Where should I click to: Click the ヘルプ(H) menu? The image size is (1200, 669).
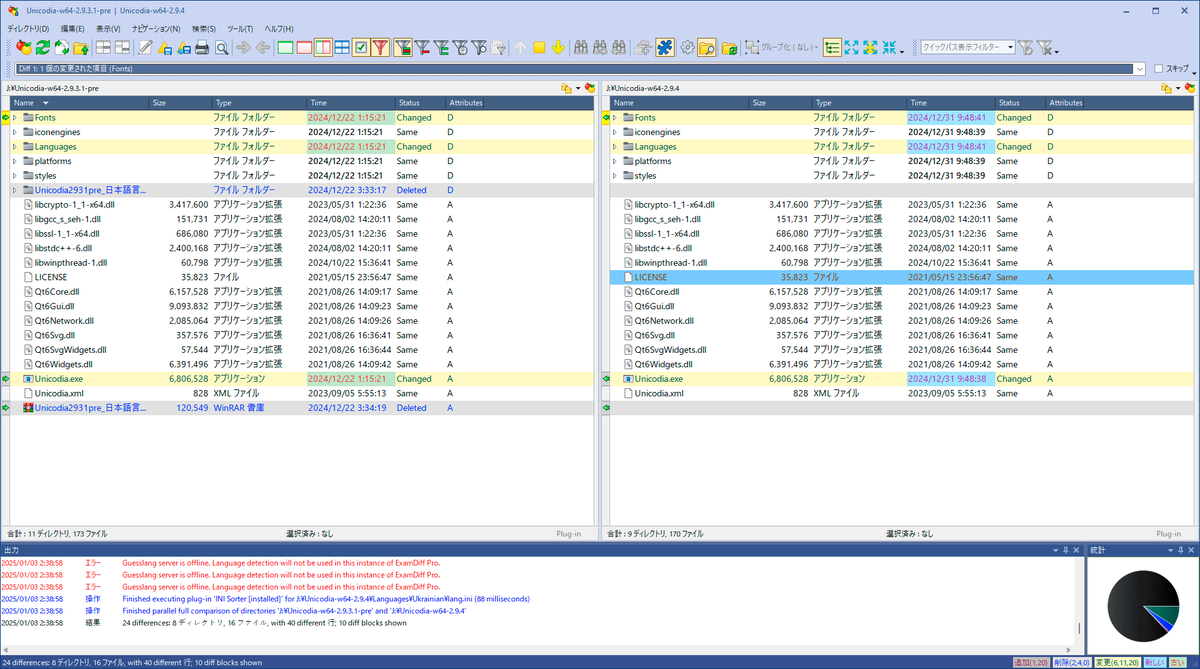click(278, 29)
